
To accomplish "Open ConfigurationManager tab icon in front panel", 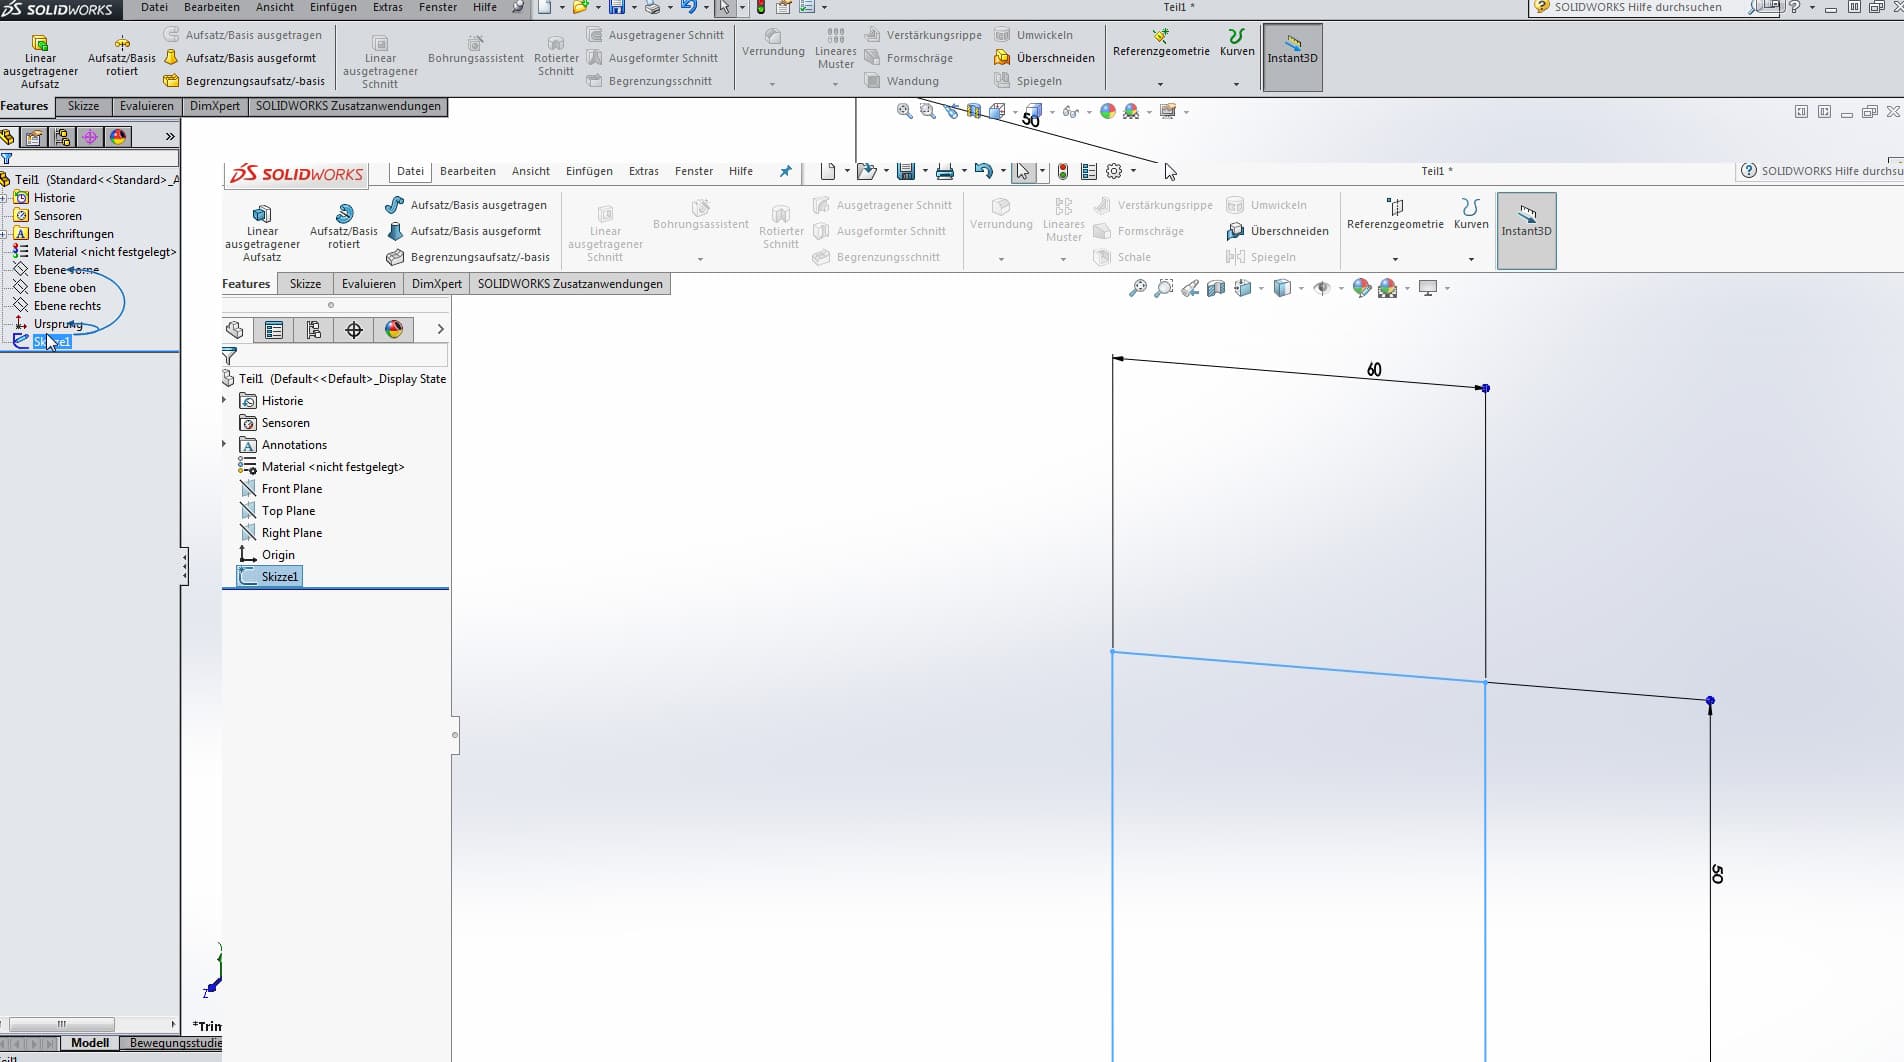I will [x=314, y=330].
